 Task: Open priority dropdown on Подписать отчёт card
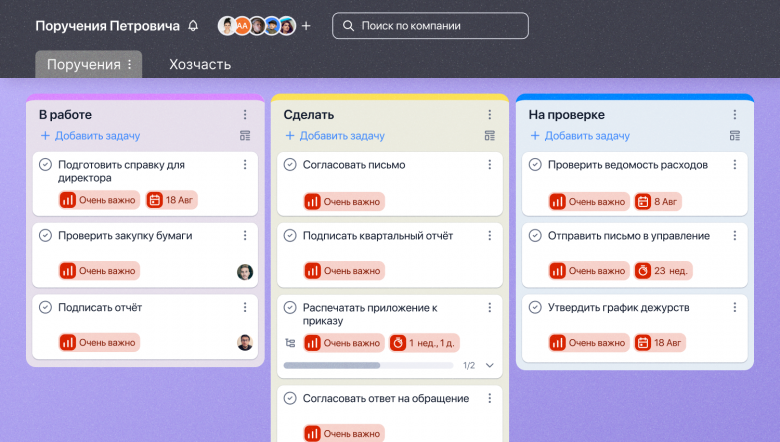[99, 343]
